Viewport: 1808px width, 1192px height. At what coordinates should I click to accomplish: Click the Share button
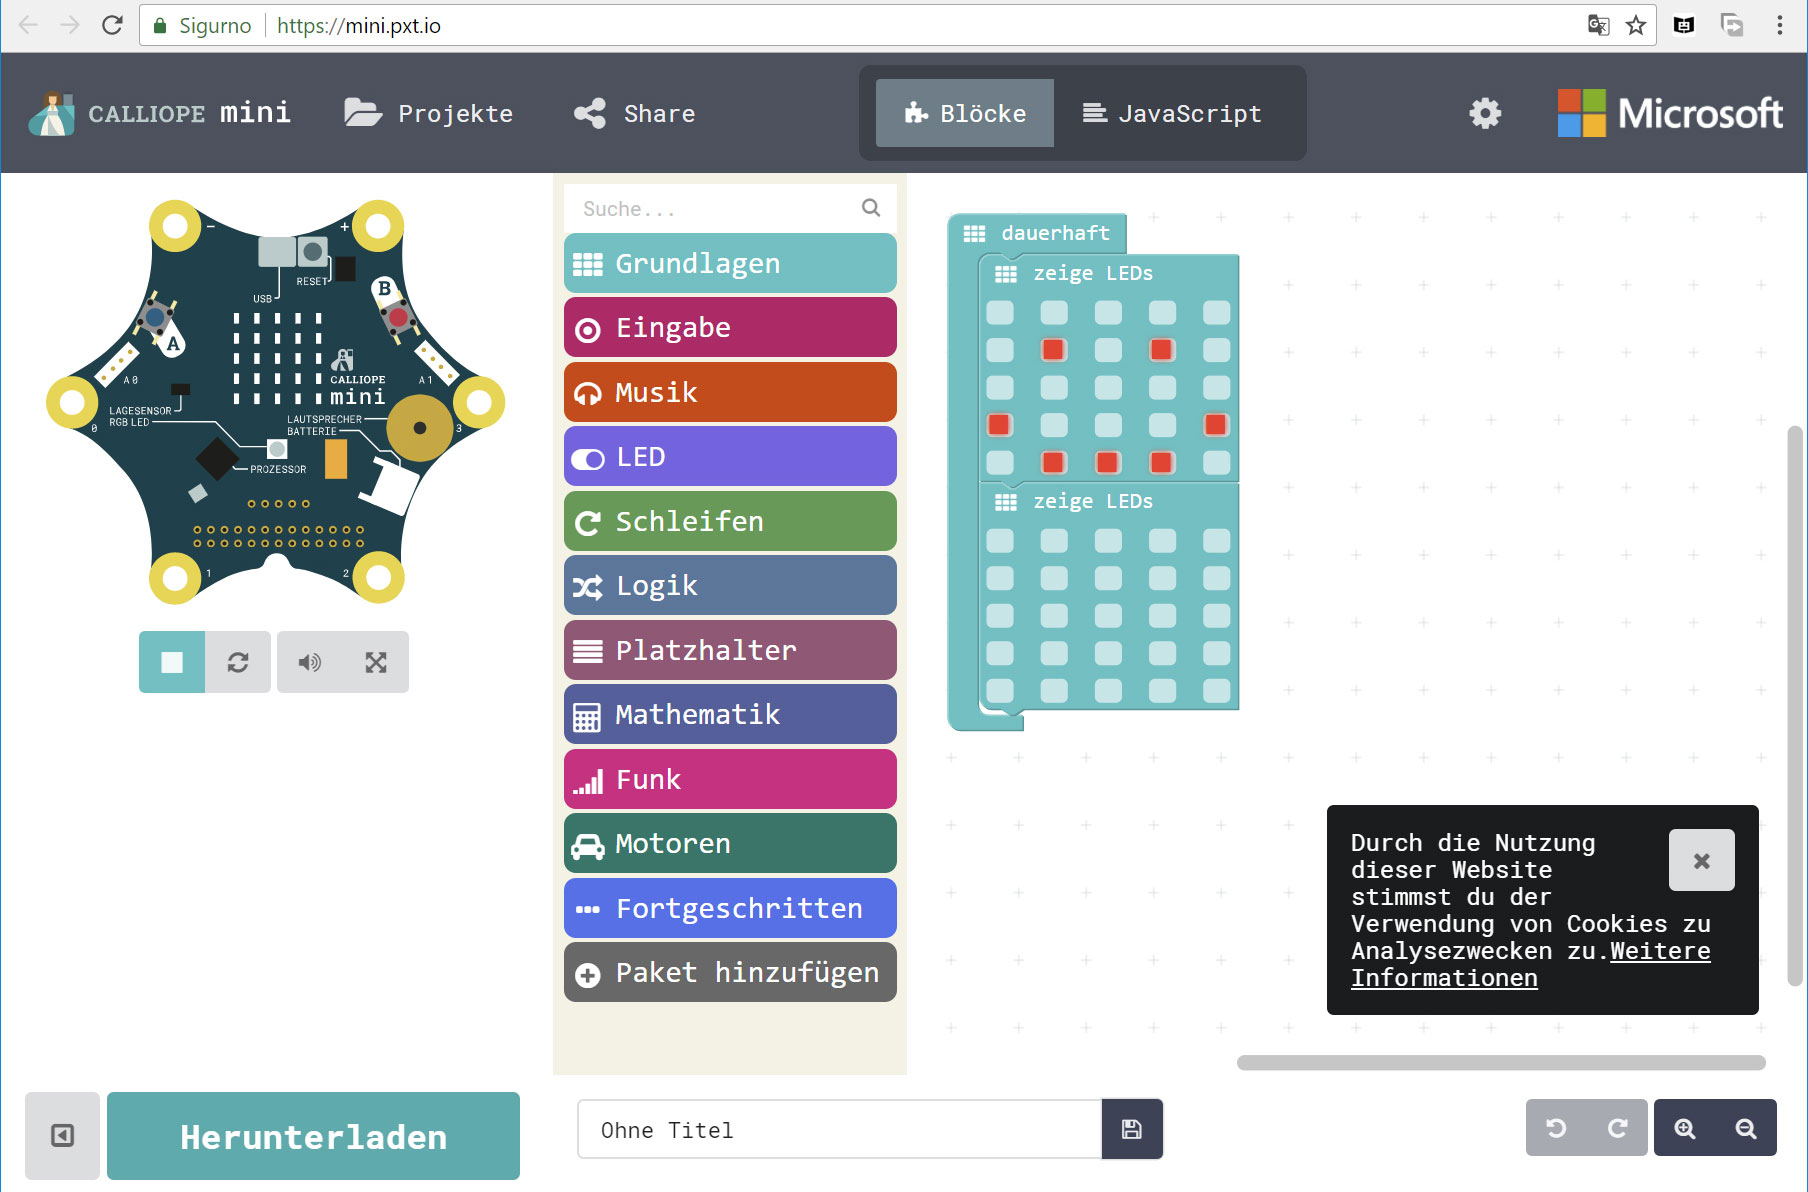pos(635,113)
